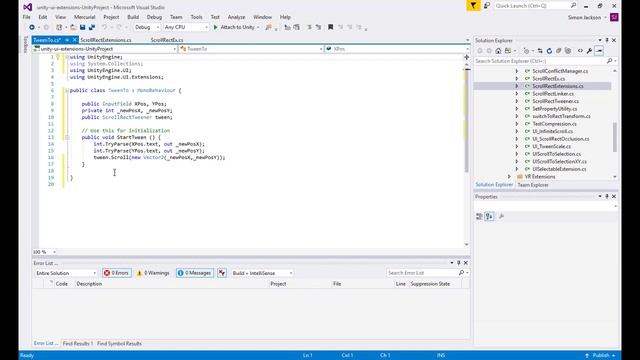This screenshot has width=640, height=360.
Task: Open the Toolbox side panel
Action: pos(26,44)
